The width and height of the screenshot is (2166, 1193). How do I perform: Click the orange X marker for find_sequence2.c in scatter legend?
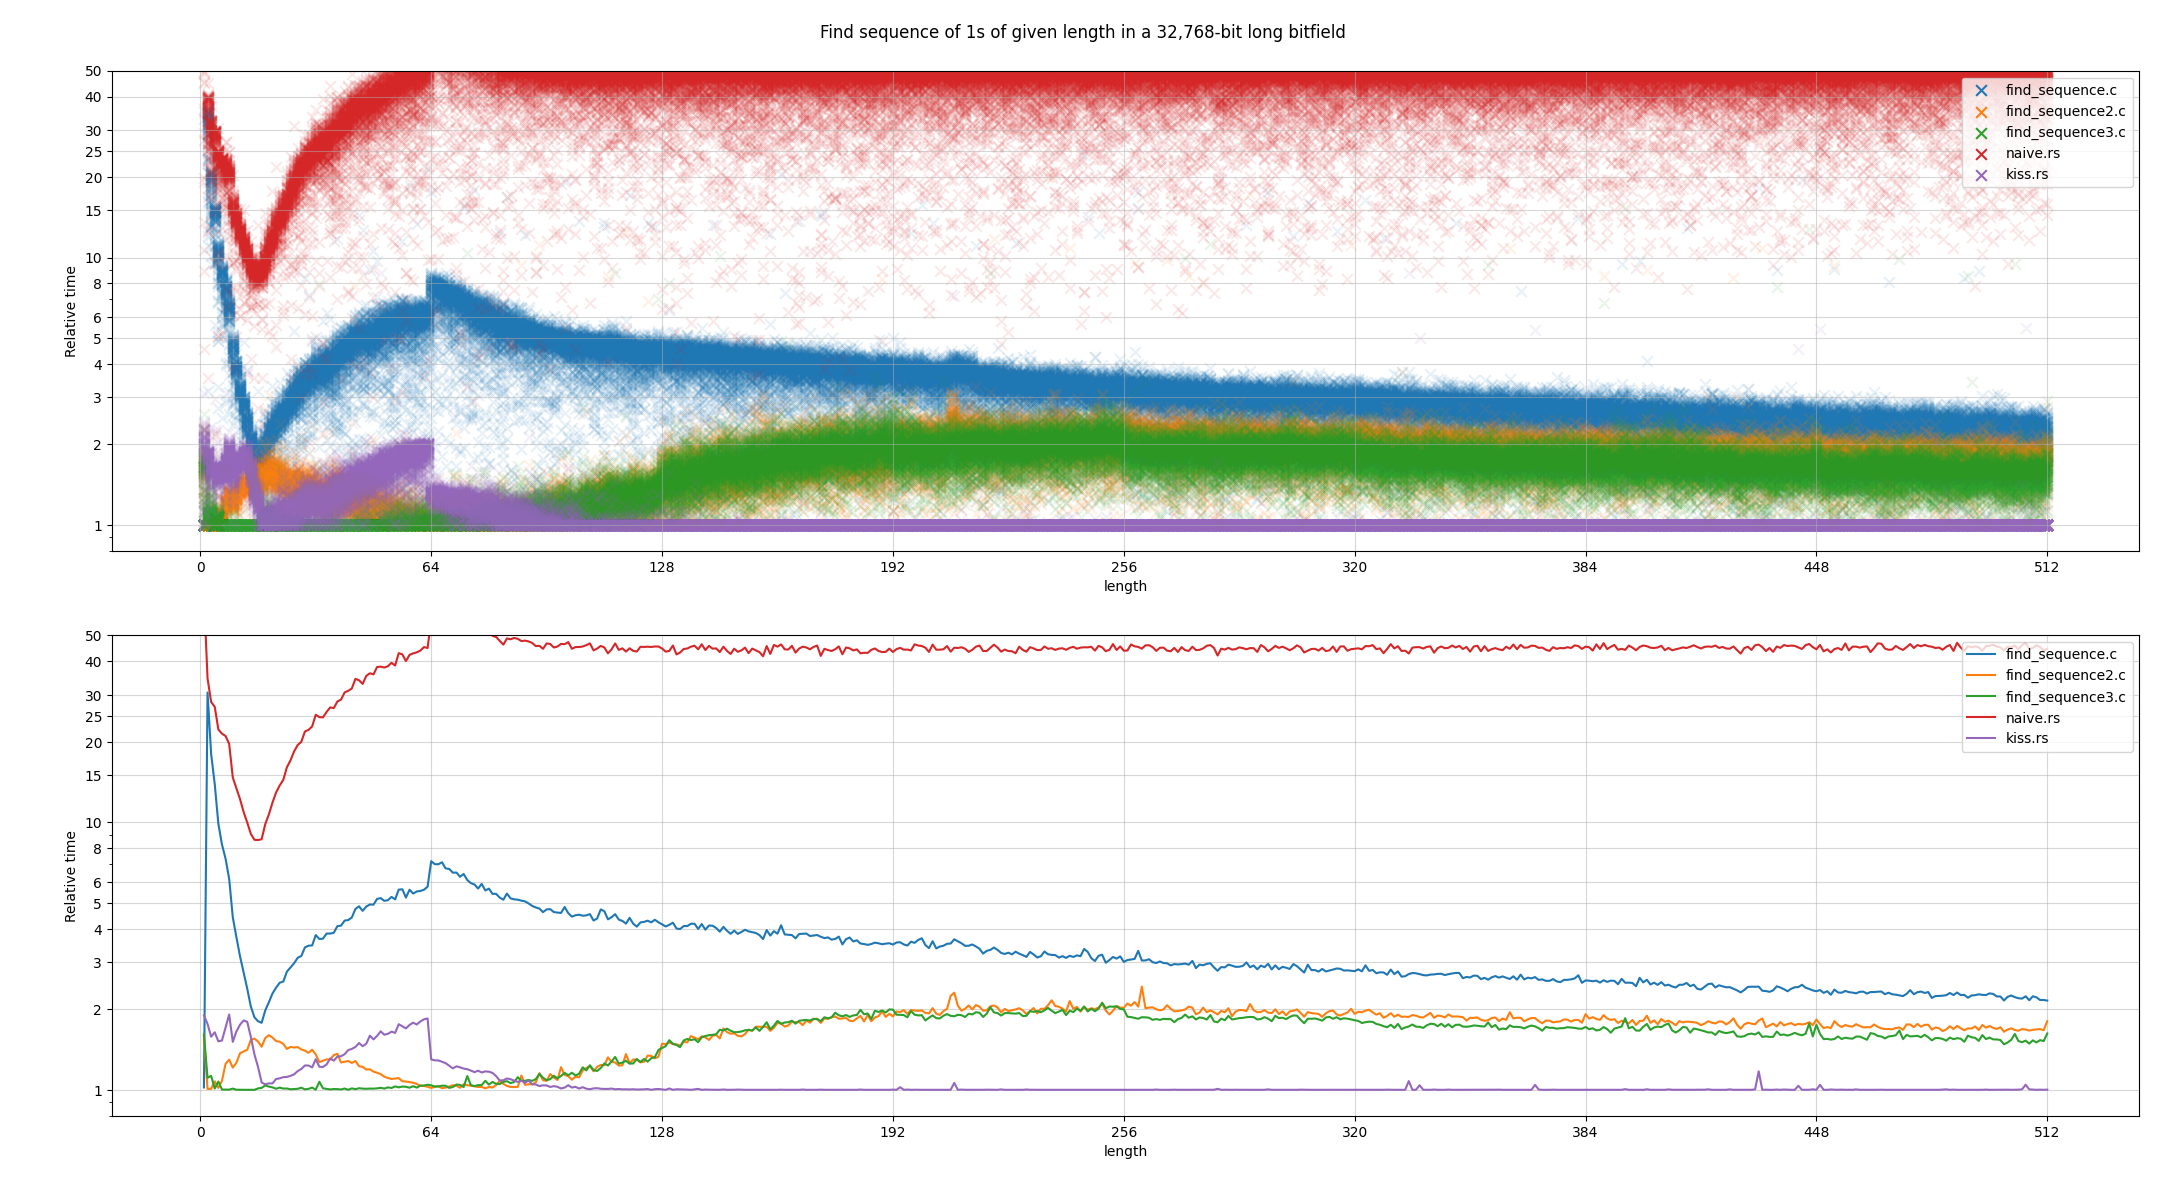point(1981,111)
